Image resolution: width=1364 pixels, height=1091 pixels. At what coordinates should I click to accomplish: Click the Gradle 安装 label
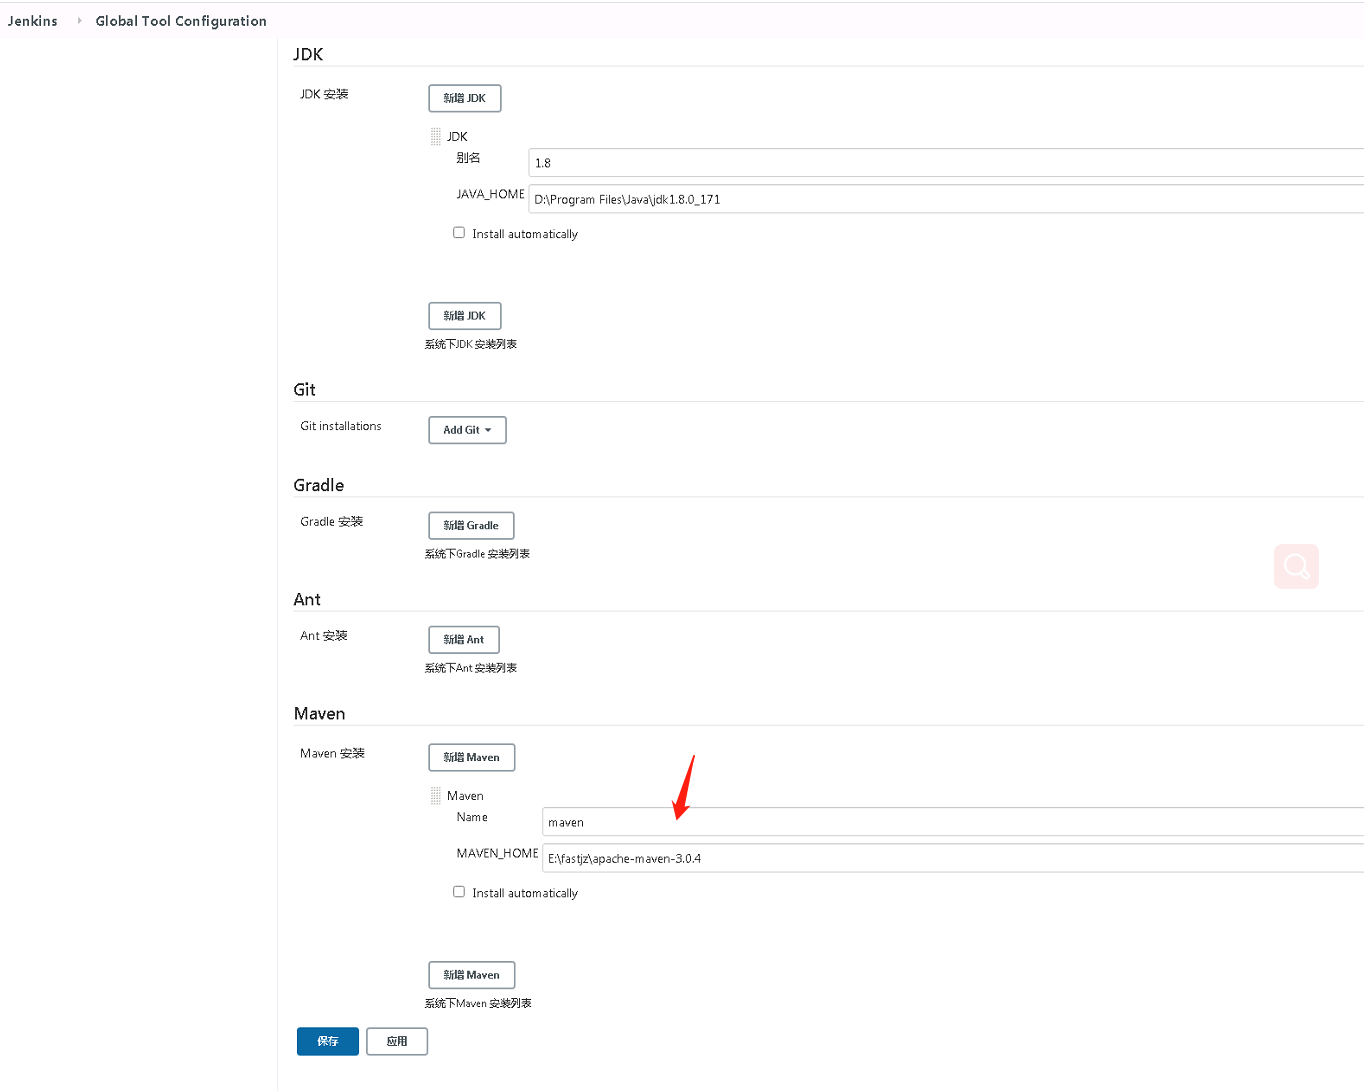(x=332, y=522)
